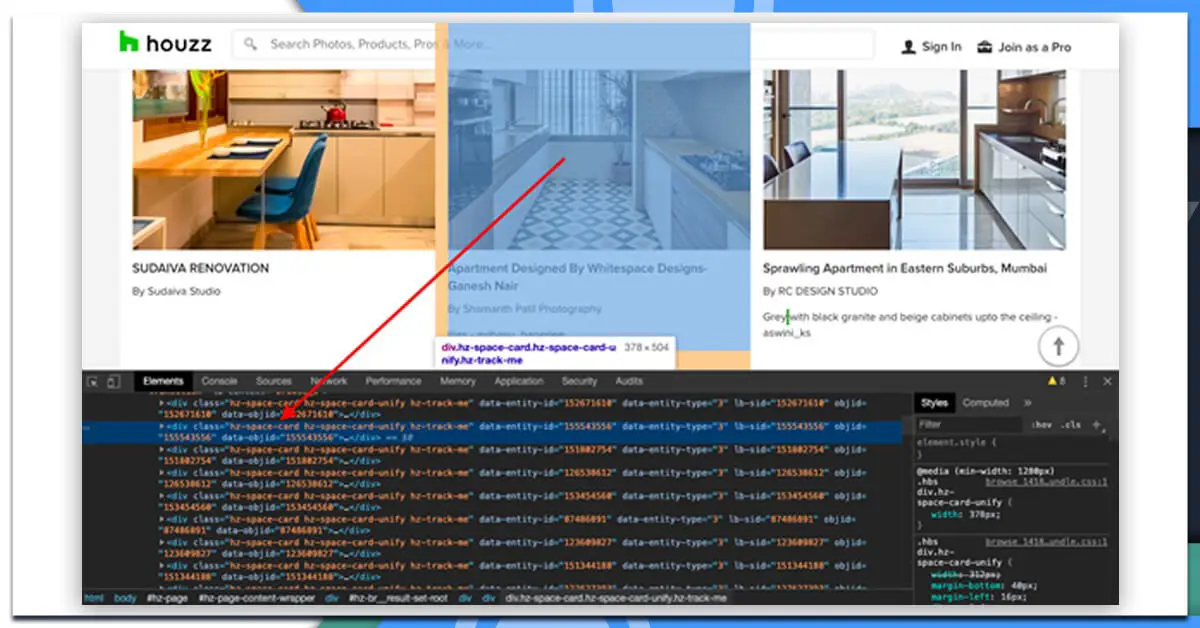The height and width of the screenshot is (628, 1200).
Task: Click the Search Photos, Products input field
Action: [555, 44]
